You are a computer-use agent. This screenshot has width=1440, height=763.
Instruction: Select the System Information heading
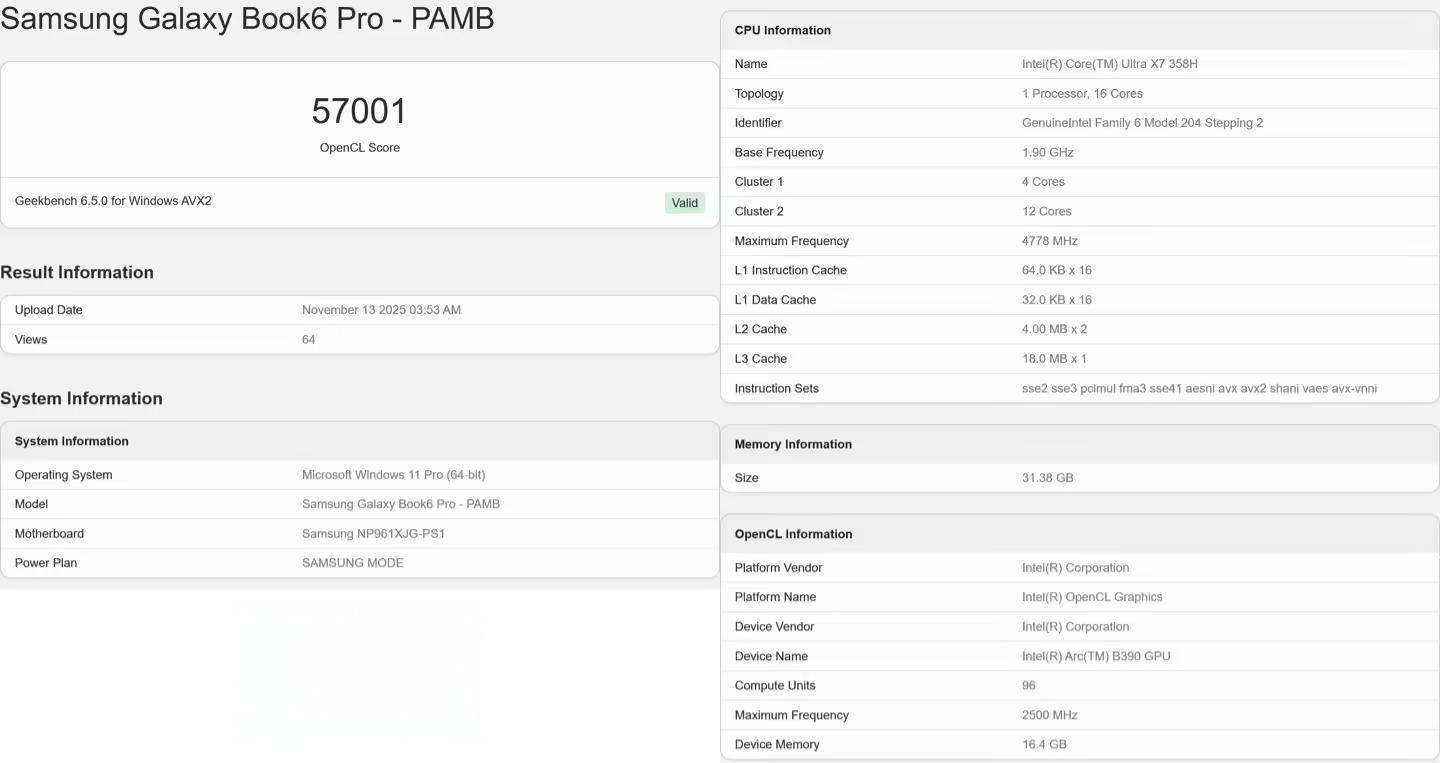tap(81, 397)
